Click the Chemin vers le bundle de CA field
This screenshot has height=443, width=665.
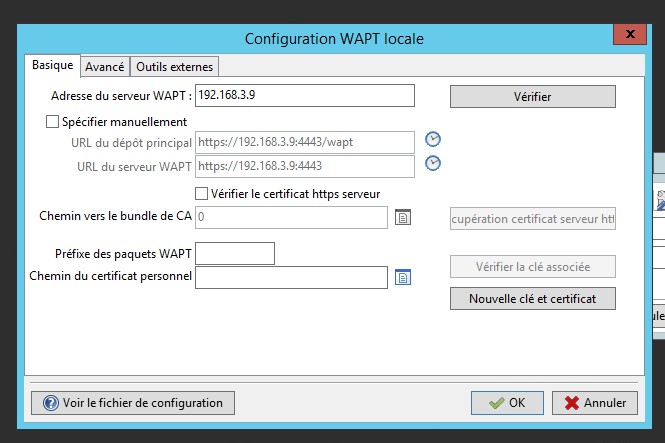(291, 217)
